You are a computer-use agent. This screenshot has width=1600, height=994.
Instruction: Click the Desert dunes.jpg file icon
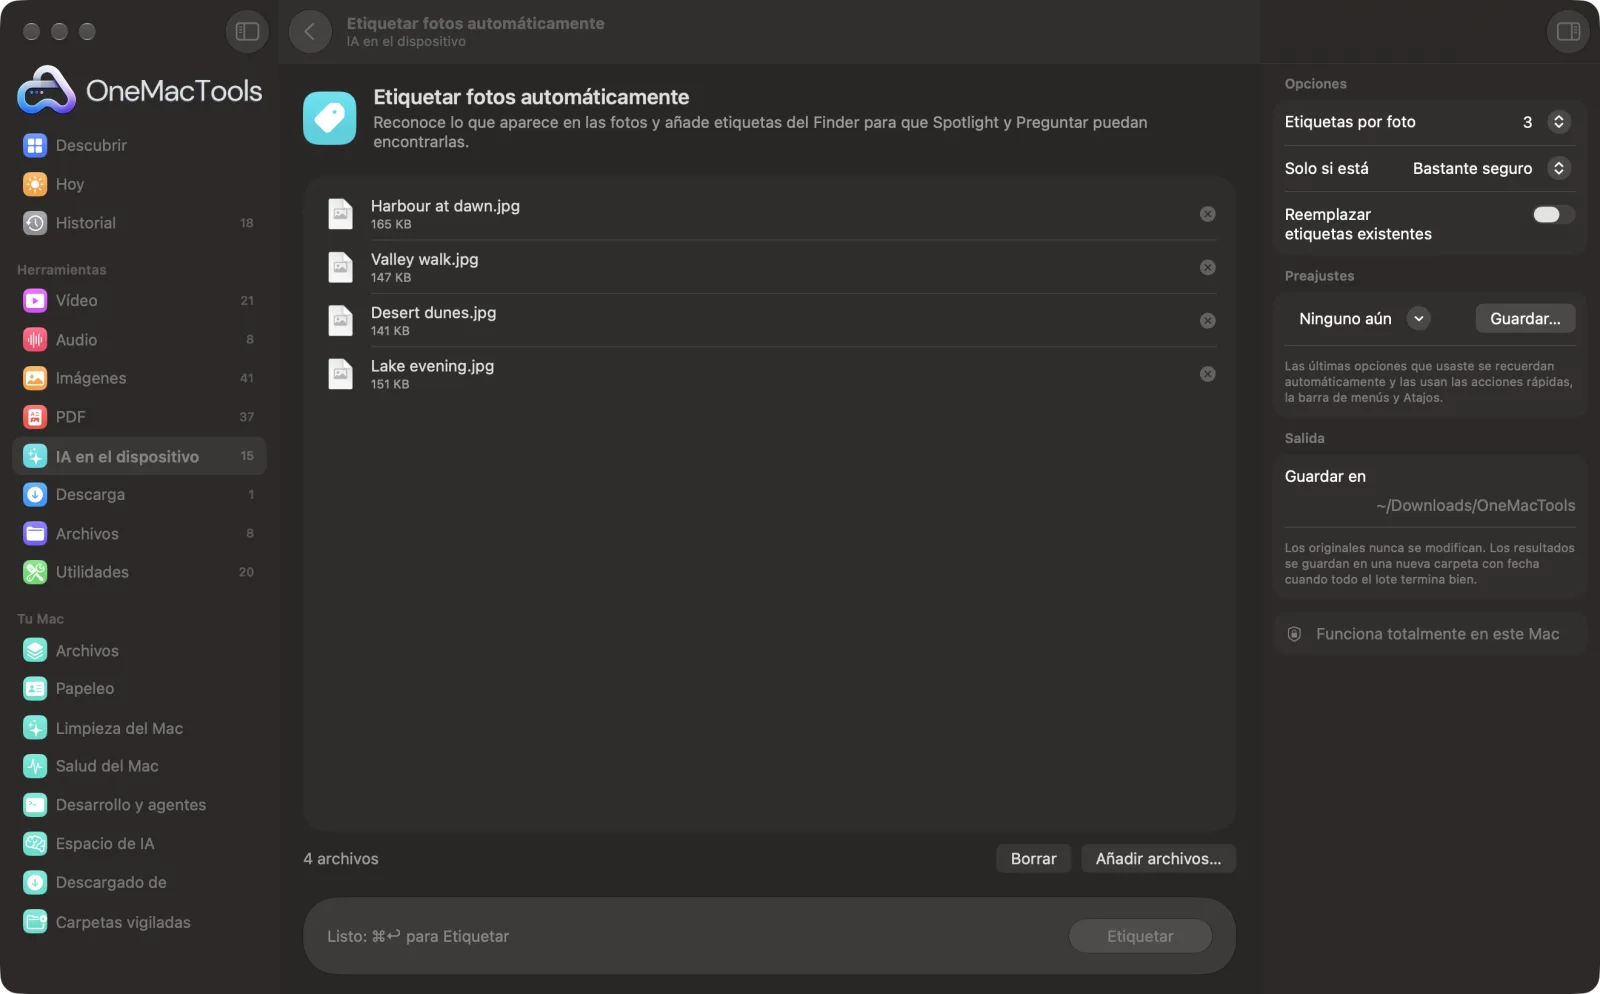tap(341, 321)
